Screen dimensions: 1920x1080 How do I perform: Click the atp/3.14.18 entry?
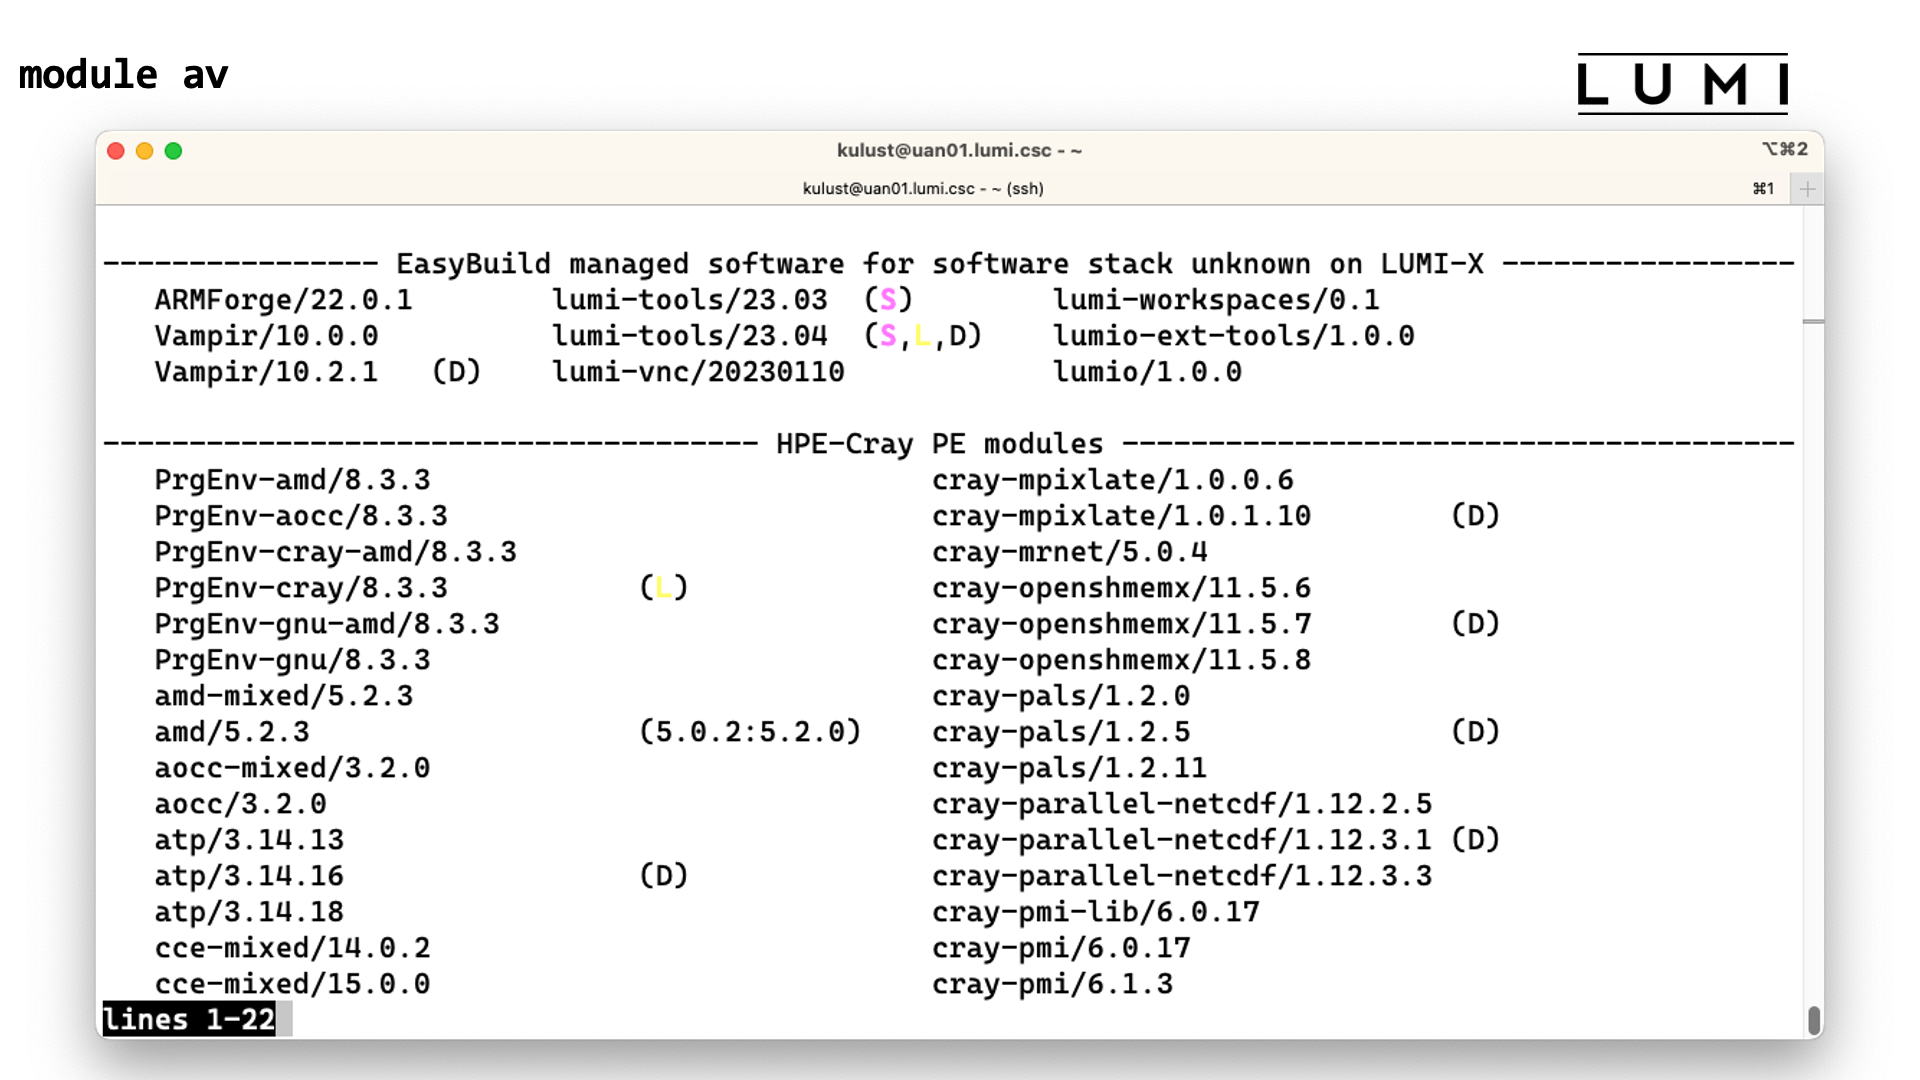249,912
